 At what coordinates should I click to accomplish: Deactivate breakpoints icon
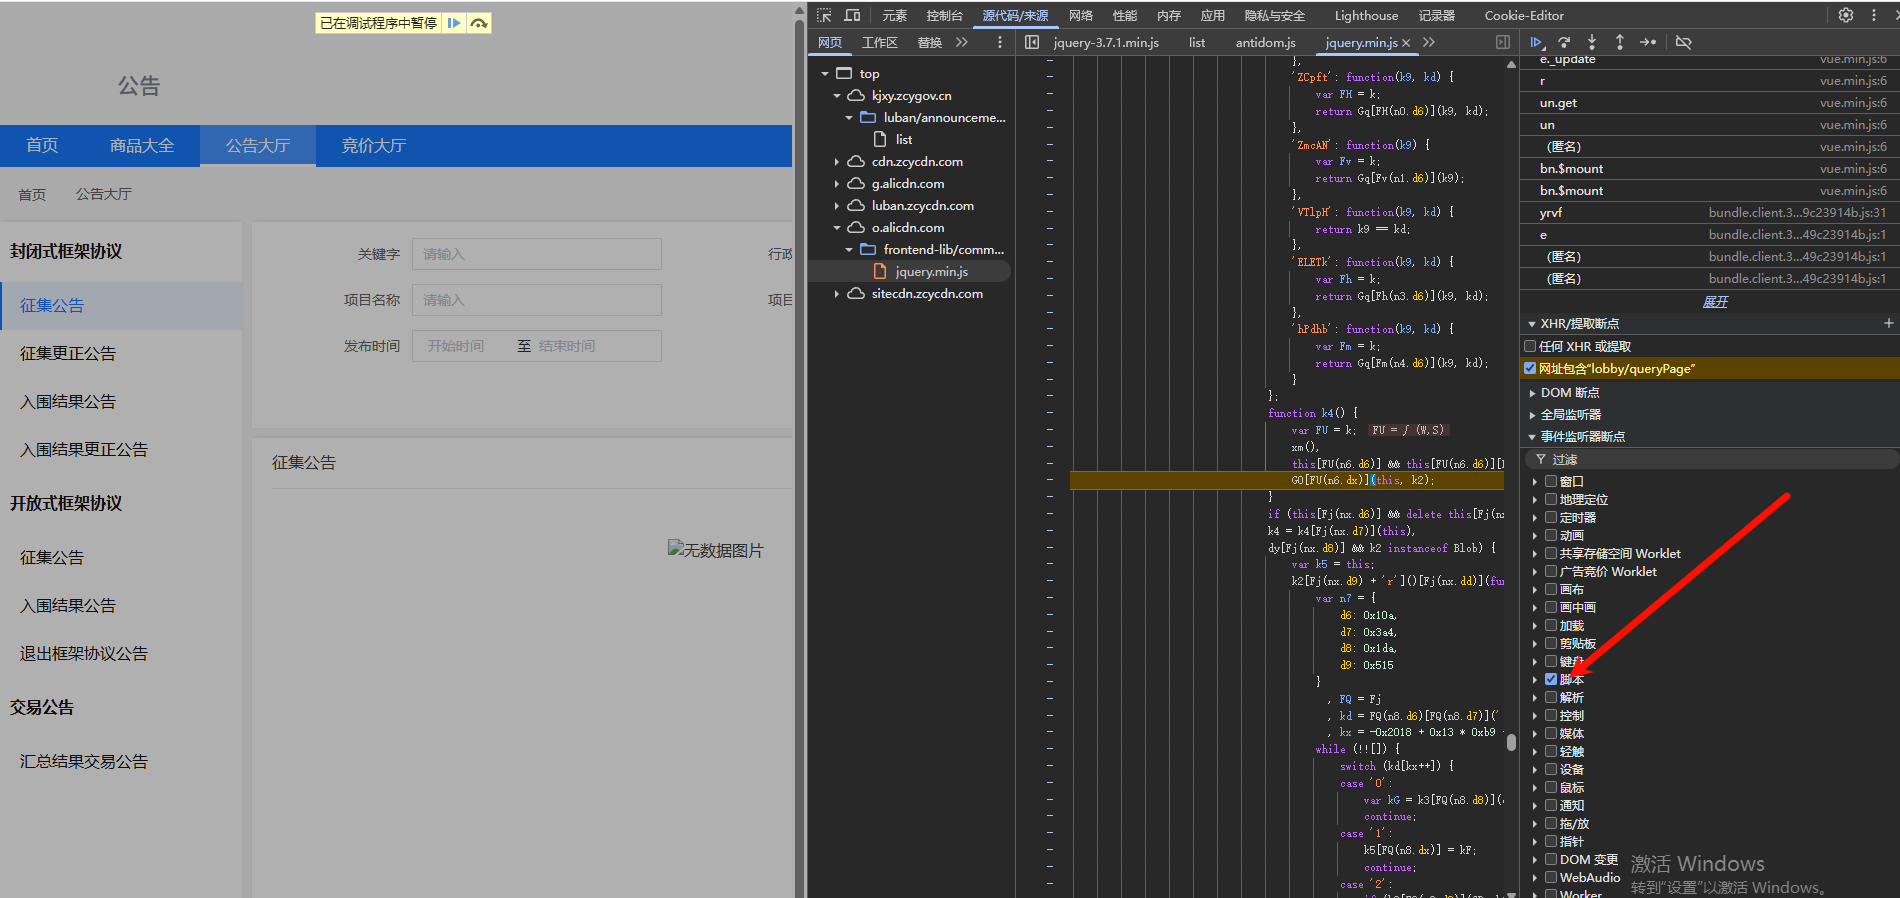1684,42
